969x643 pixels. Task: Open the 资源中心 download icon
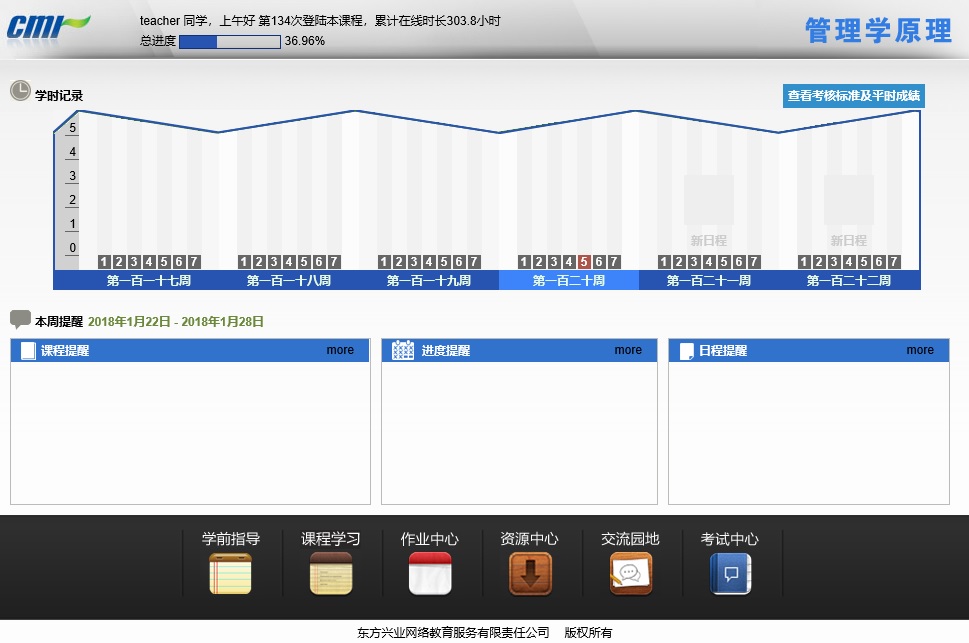[x=530, y=574]
